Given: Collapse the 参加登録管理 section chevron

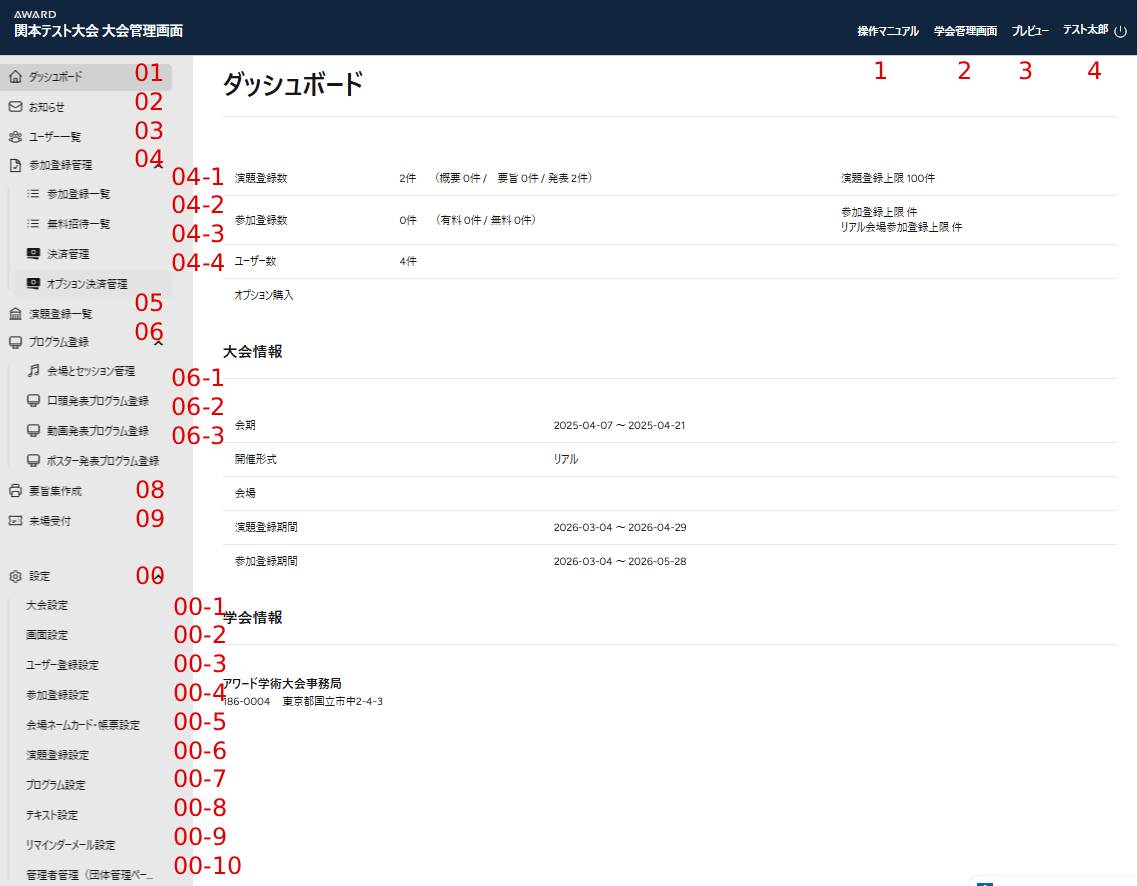Looking at the screenshot, I should point(158,165).
